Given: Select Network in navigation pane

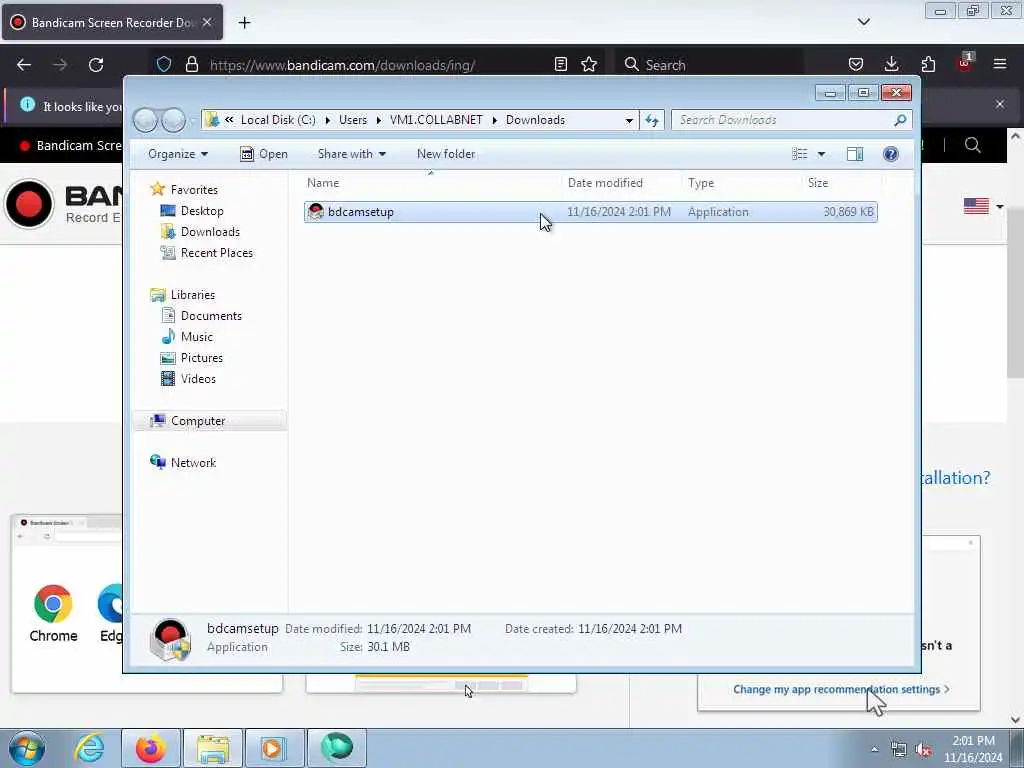Looking at the screenshot, I should coord(193,462).
